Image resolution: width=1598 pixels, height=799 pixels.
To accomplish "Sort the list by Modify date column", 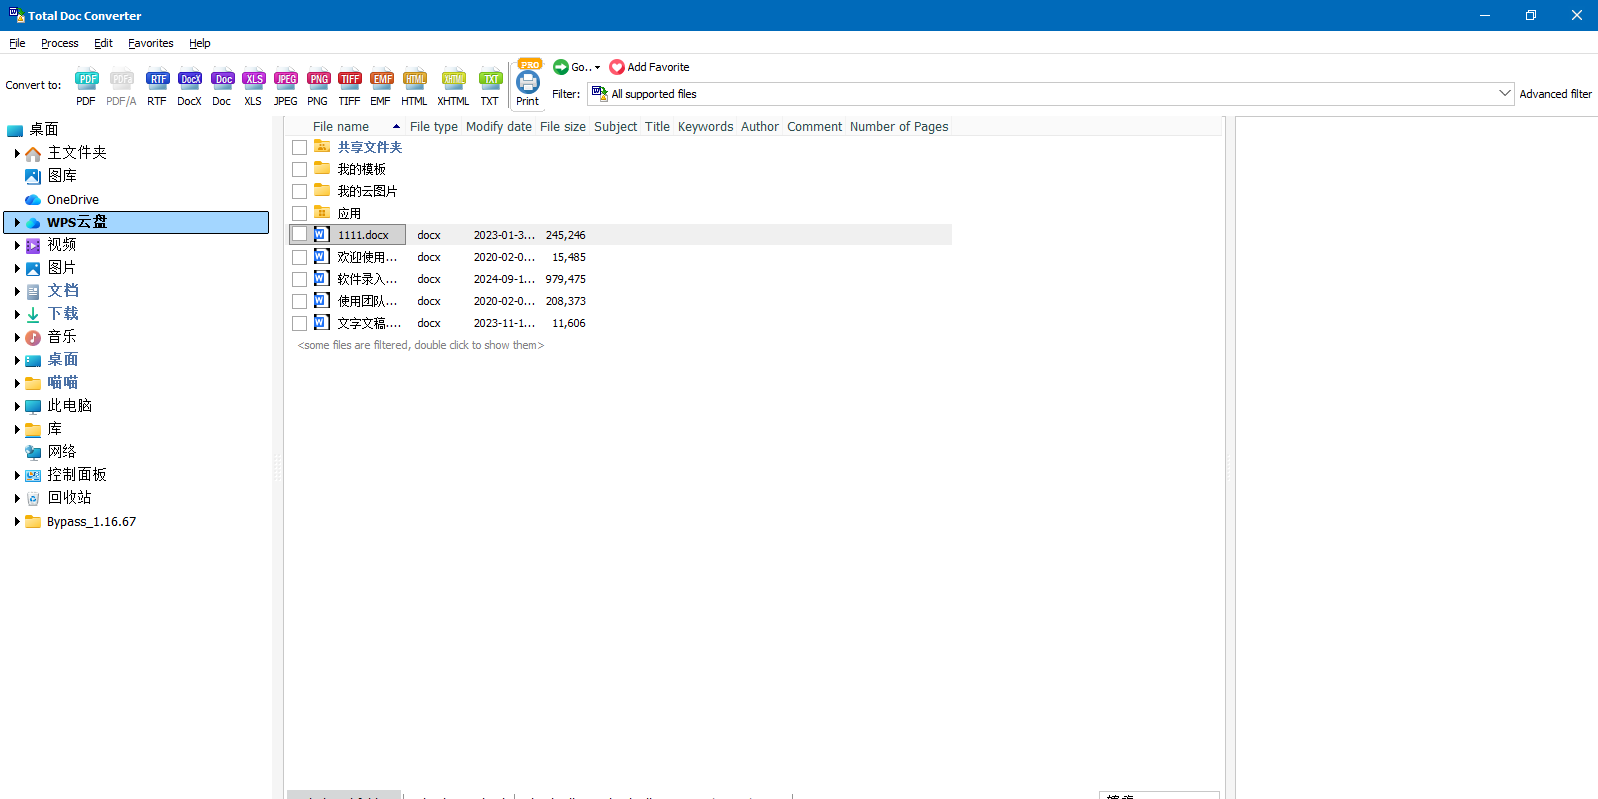I will (498, 127).
